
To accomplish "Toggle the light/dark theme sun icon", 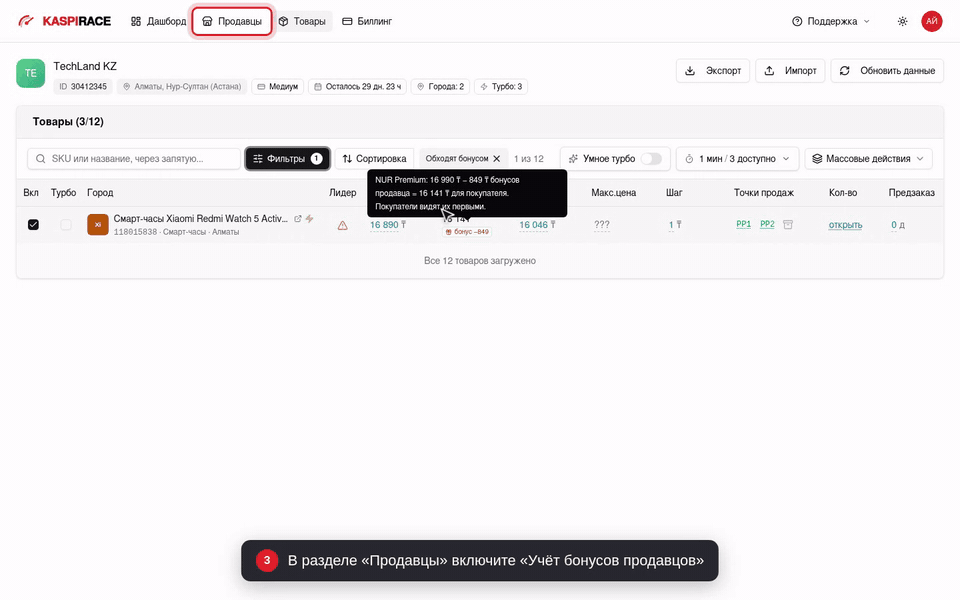I will 902,21.
